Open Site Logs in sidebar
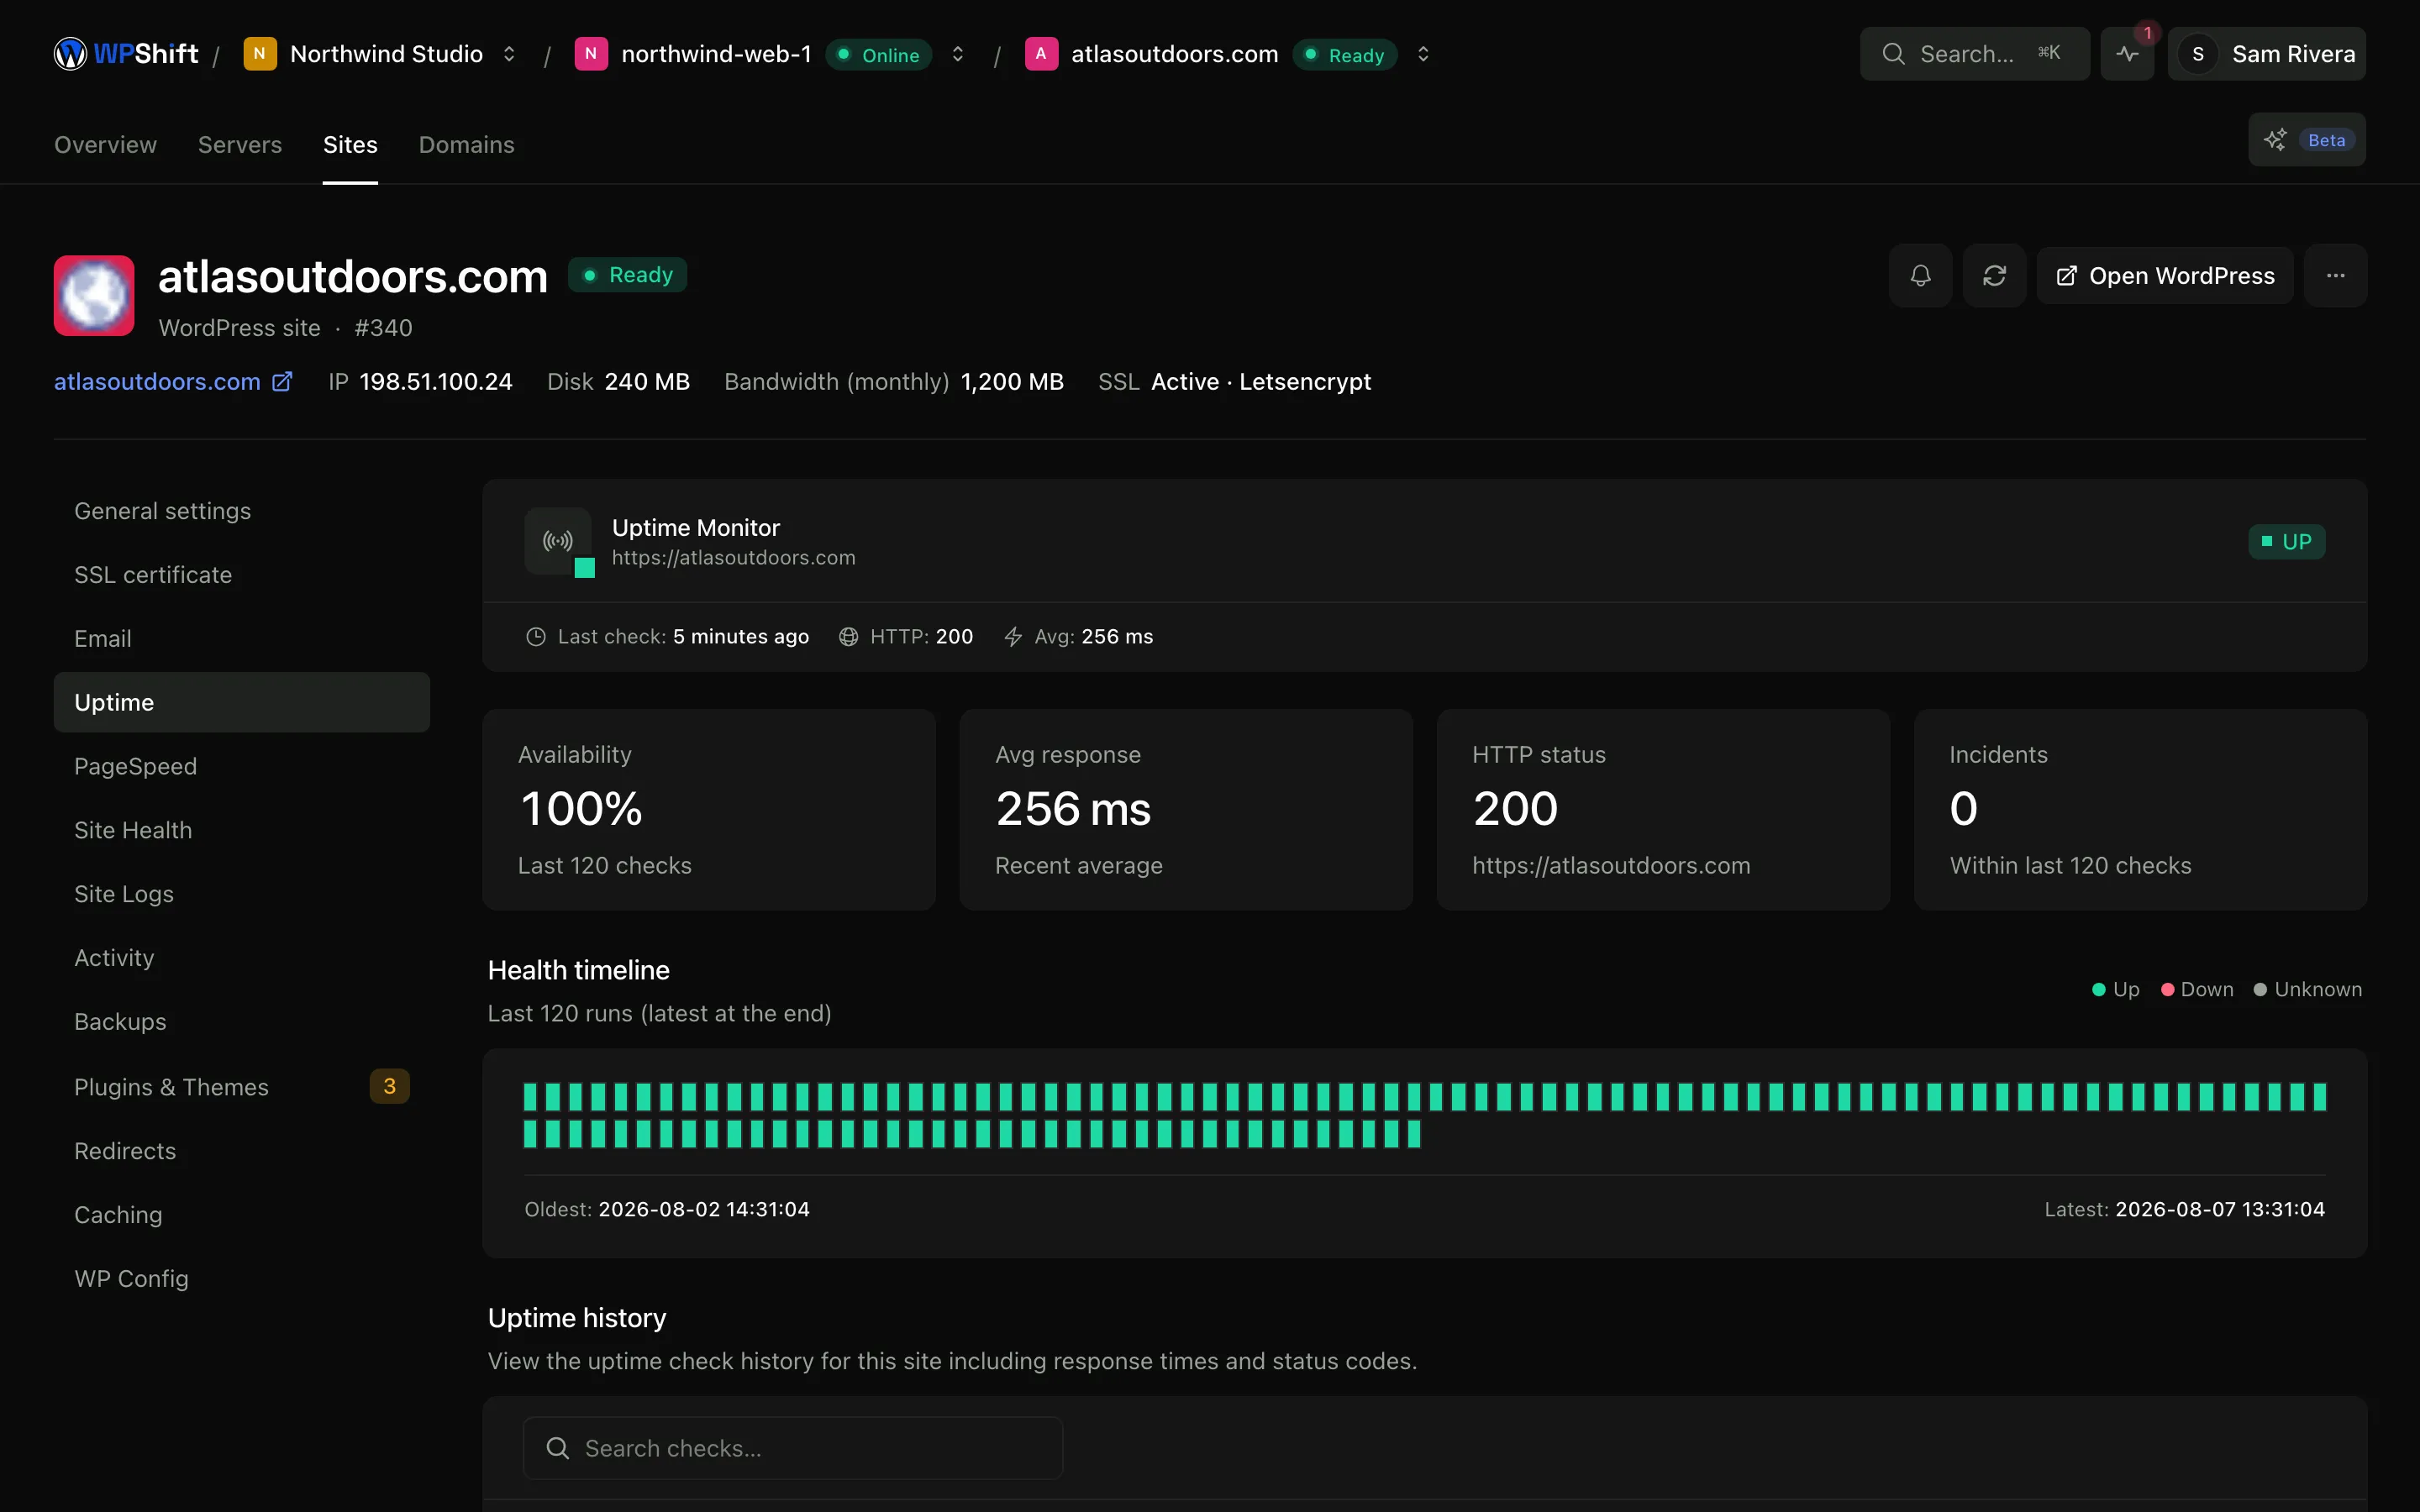The height and width of the screenshot is (1512, 2420). 242,894
